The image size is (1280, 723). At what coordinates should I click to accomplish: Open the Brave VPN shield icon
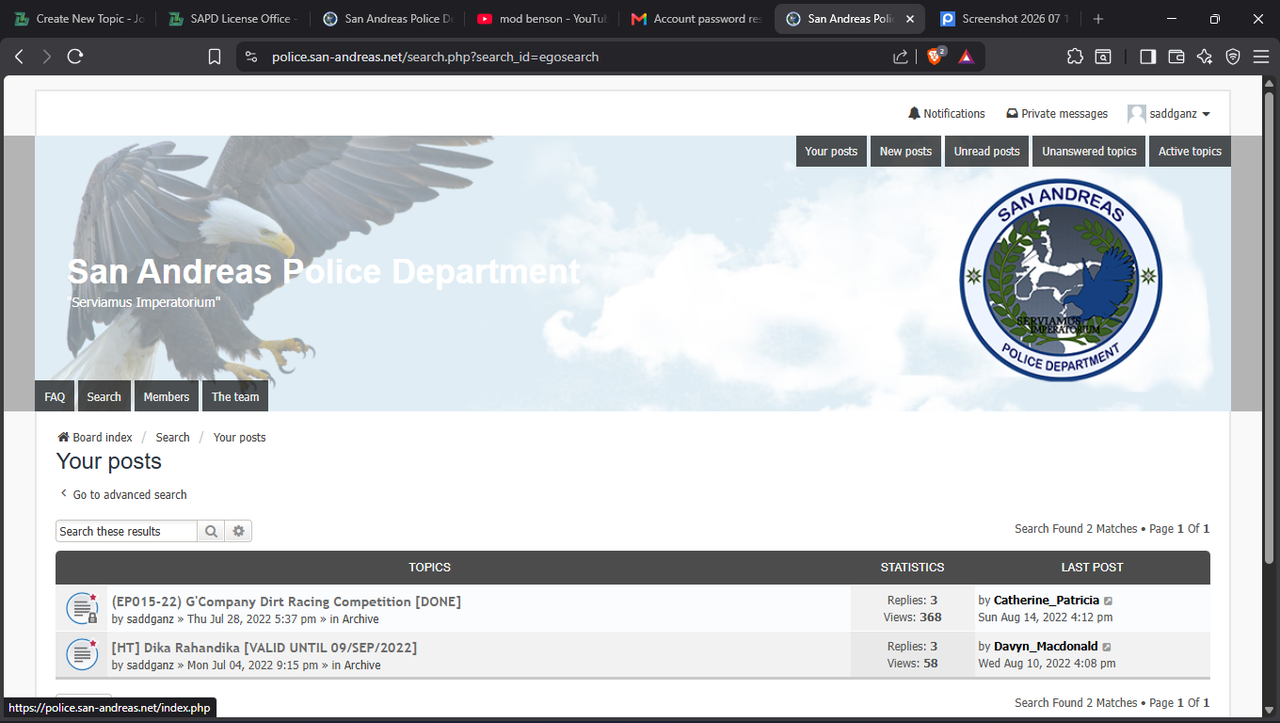pyautogui.click(x=1233, y=57)
